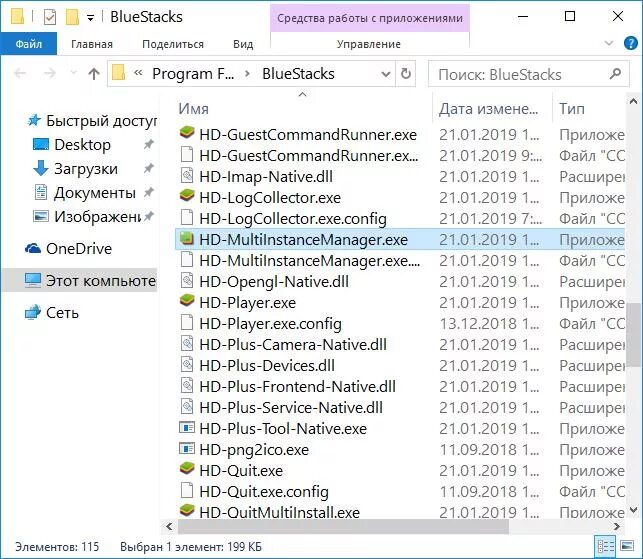The width and height of the screenshot is (643, 559).
Task: Select file name HD-Quit.exe.config
Action: [264, 491]
